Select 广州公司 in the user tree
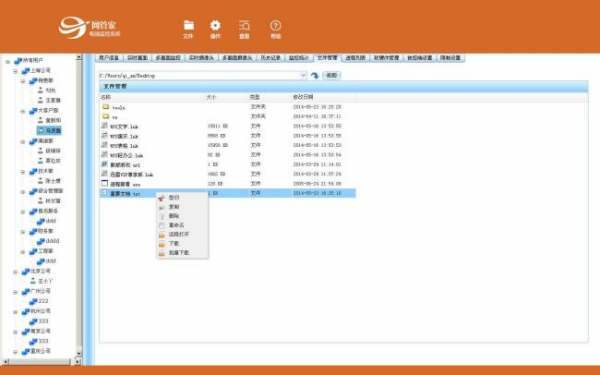The width and height of the screenshot is (600, 375). 40,291
